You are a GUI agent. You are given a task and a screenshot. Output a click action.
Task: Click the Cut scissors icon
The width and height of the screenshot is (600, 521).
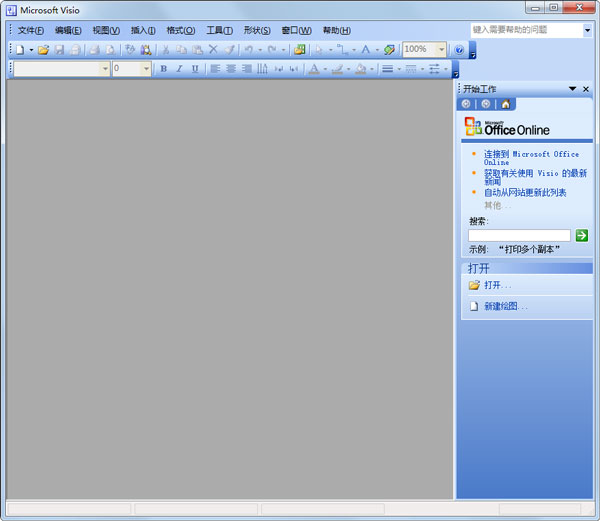(166, 50)
